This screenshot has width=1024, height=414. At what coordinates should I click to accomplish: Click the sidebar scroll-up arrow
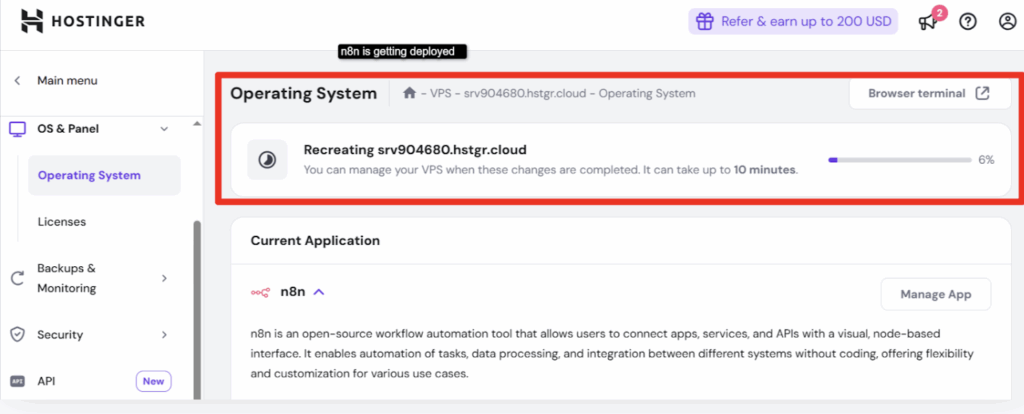(197, 124)
